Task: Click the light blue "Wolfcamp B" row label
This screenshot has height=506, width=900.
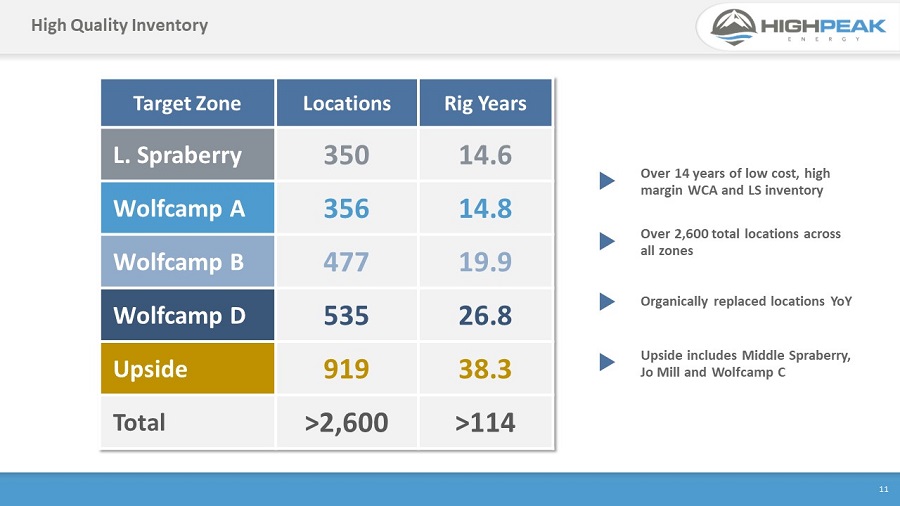Action: [x=187, y=262]
